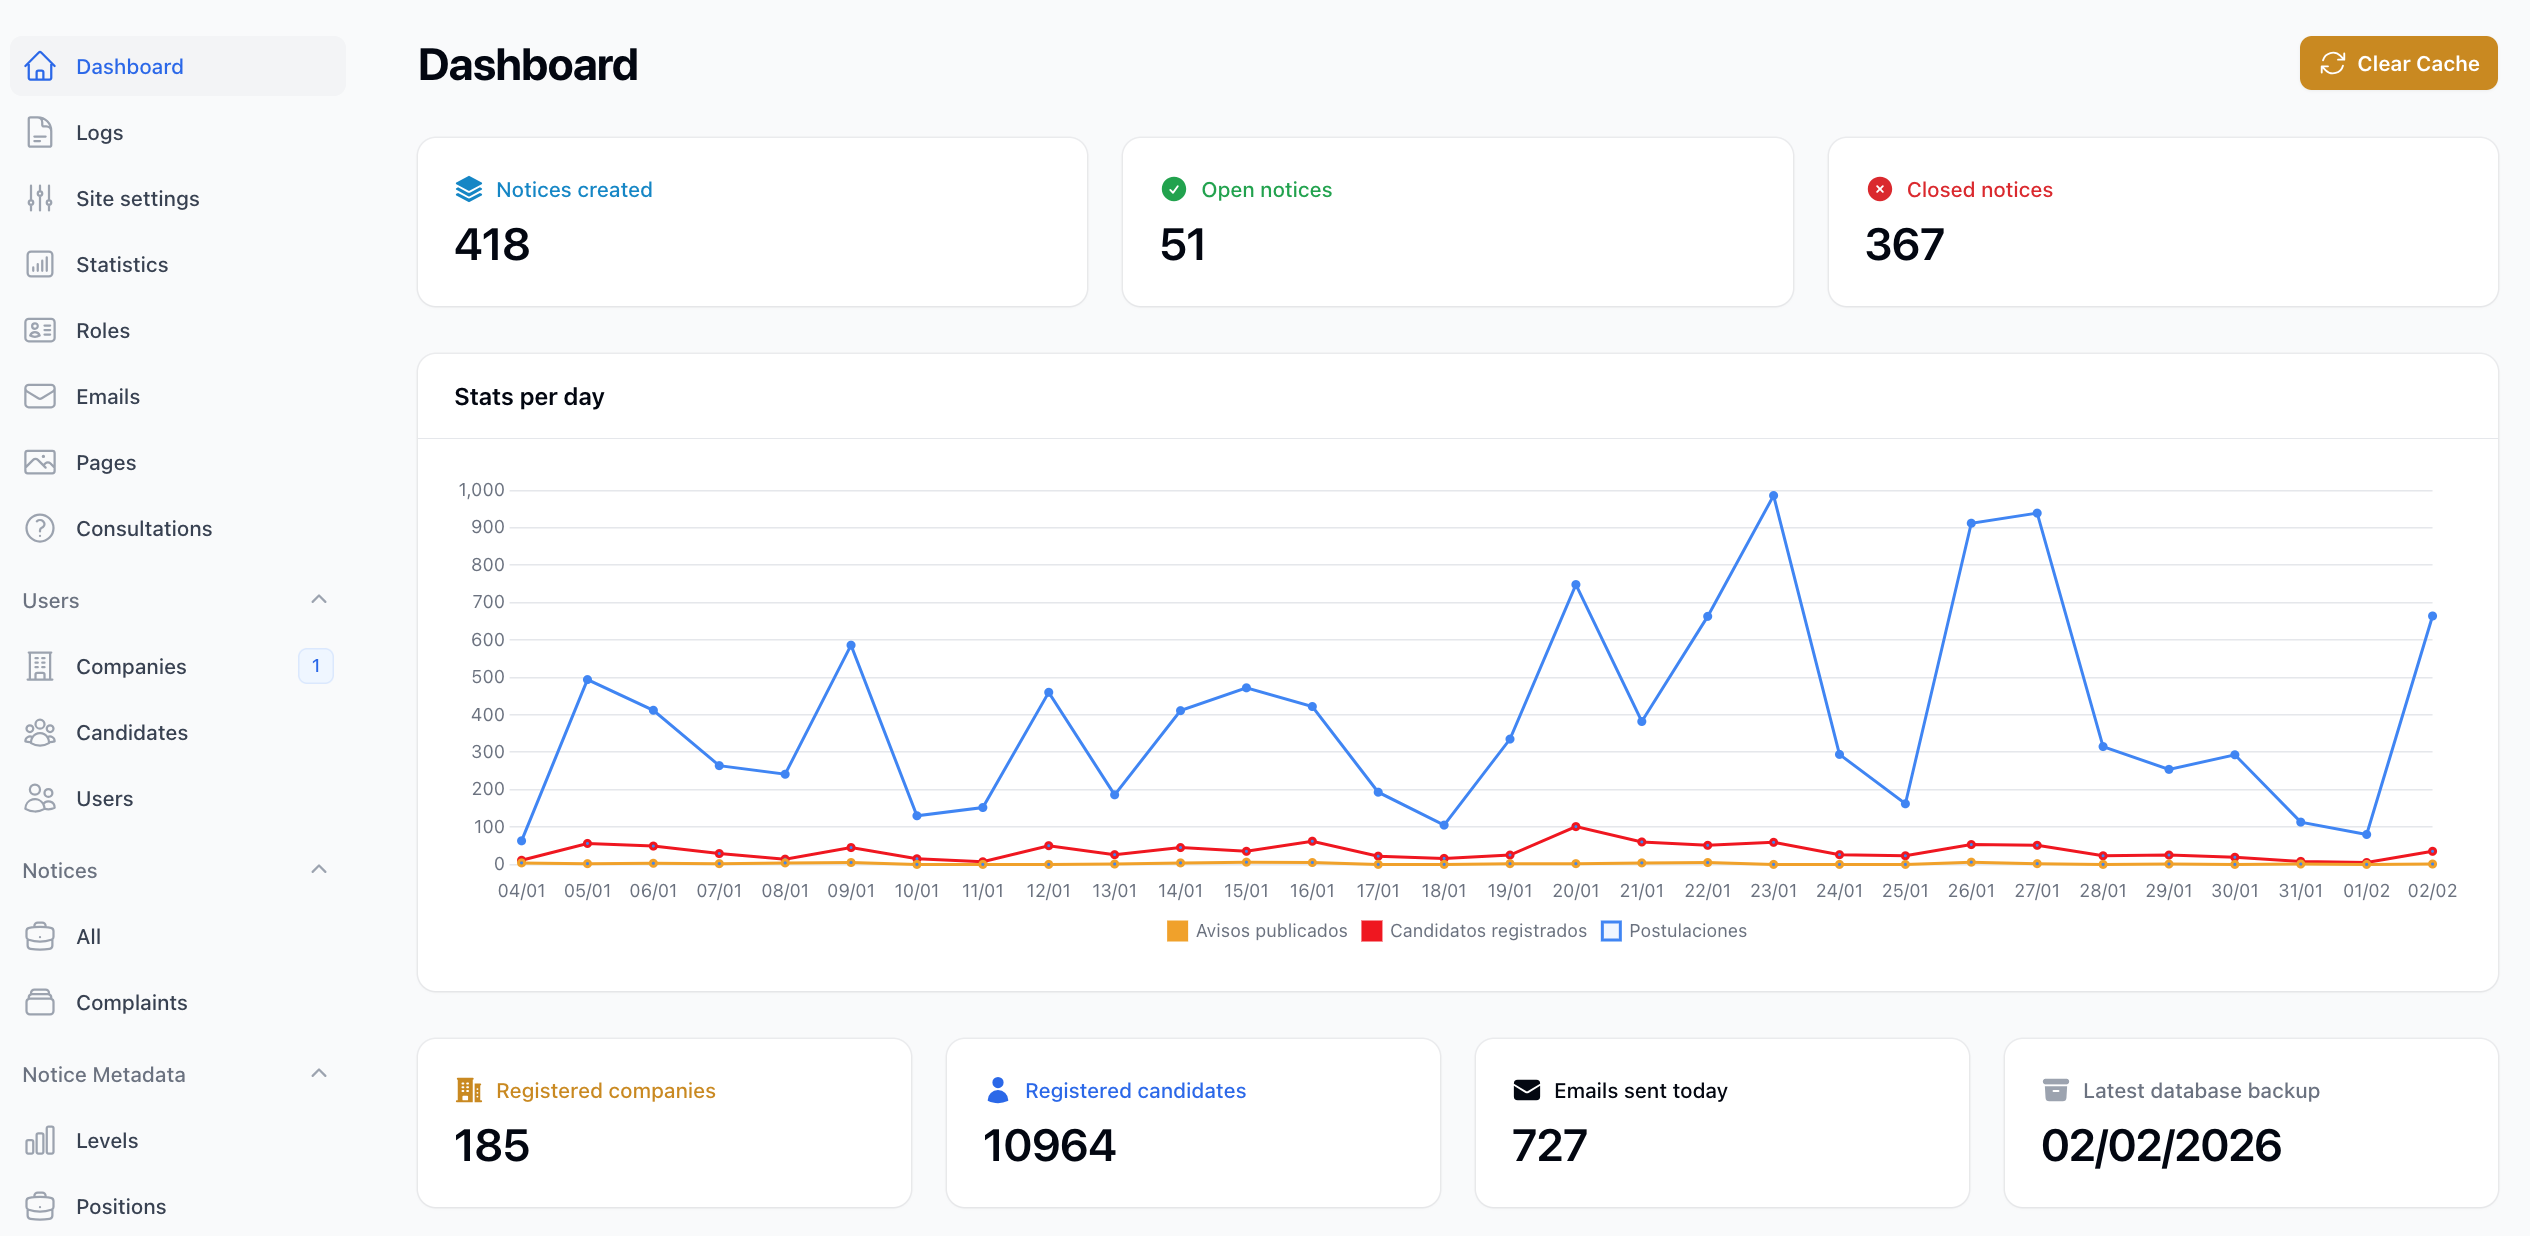Collapse the Notice Metadata section

coord(319,1074)
